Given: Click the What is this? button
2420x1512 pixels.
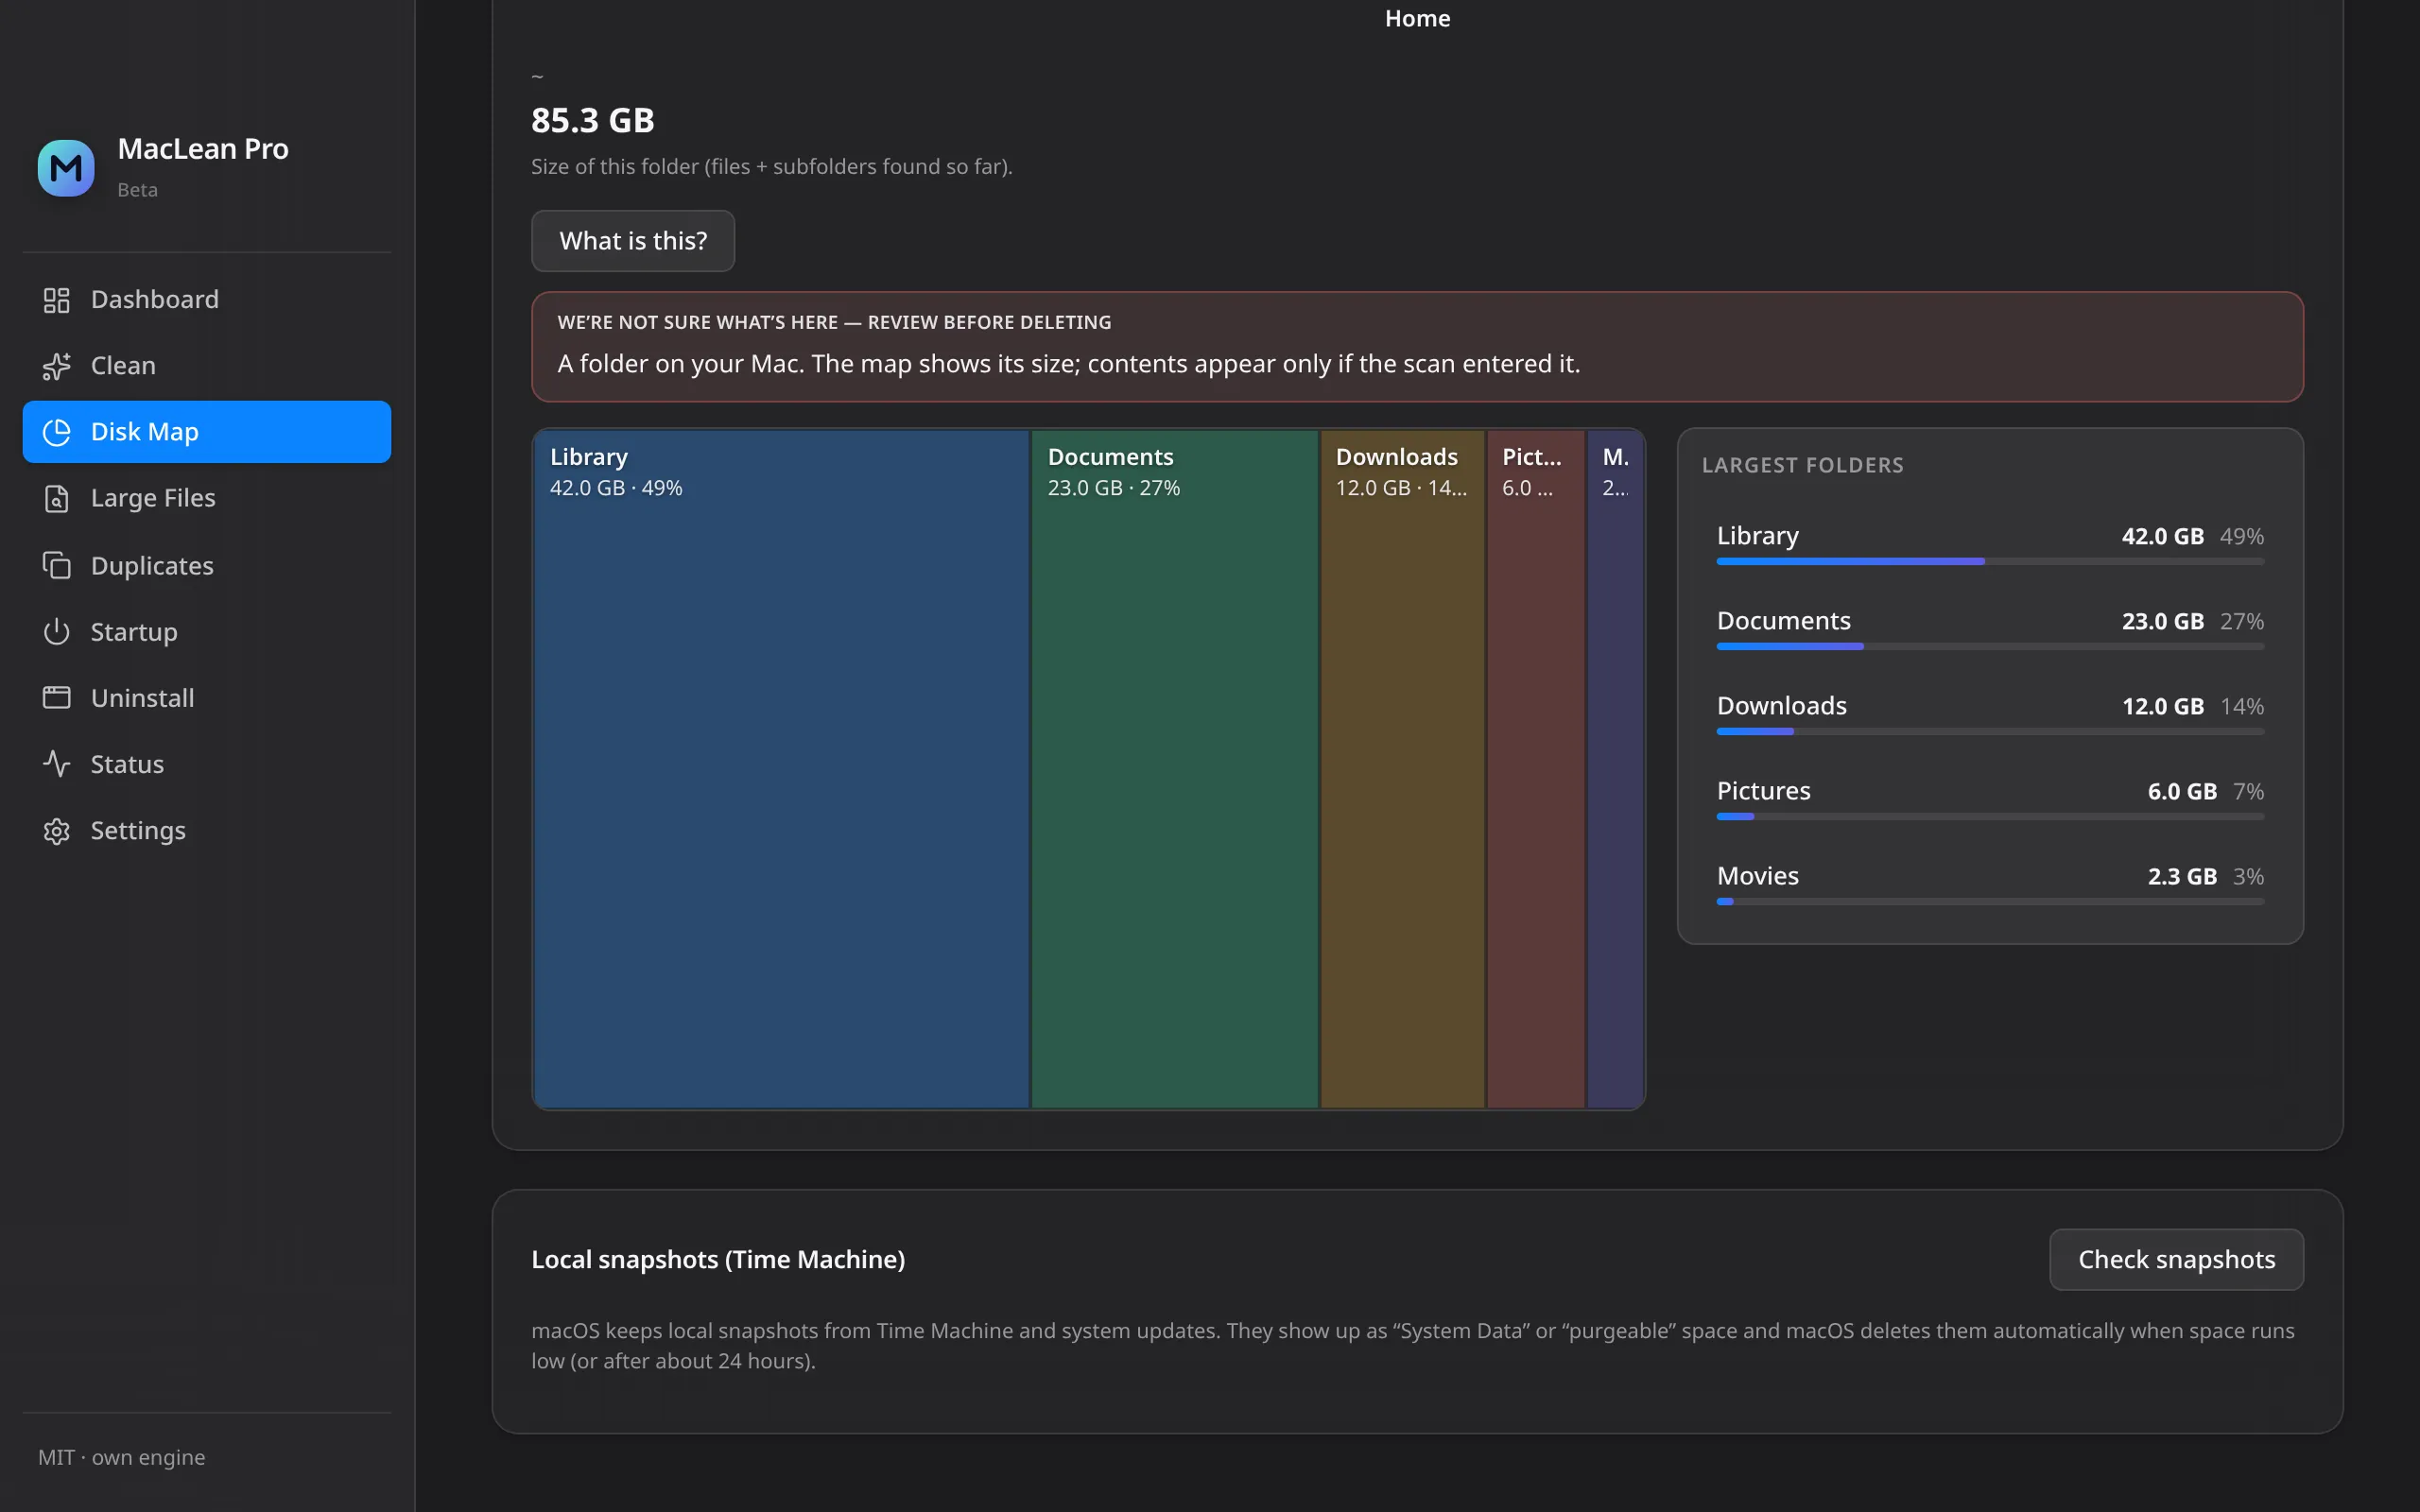Looking at the screenshot, I should pos(633,241).
